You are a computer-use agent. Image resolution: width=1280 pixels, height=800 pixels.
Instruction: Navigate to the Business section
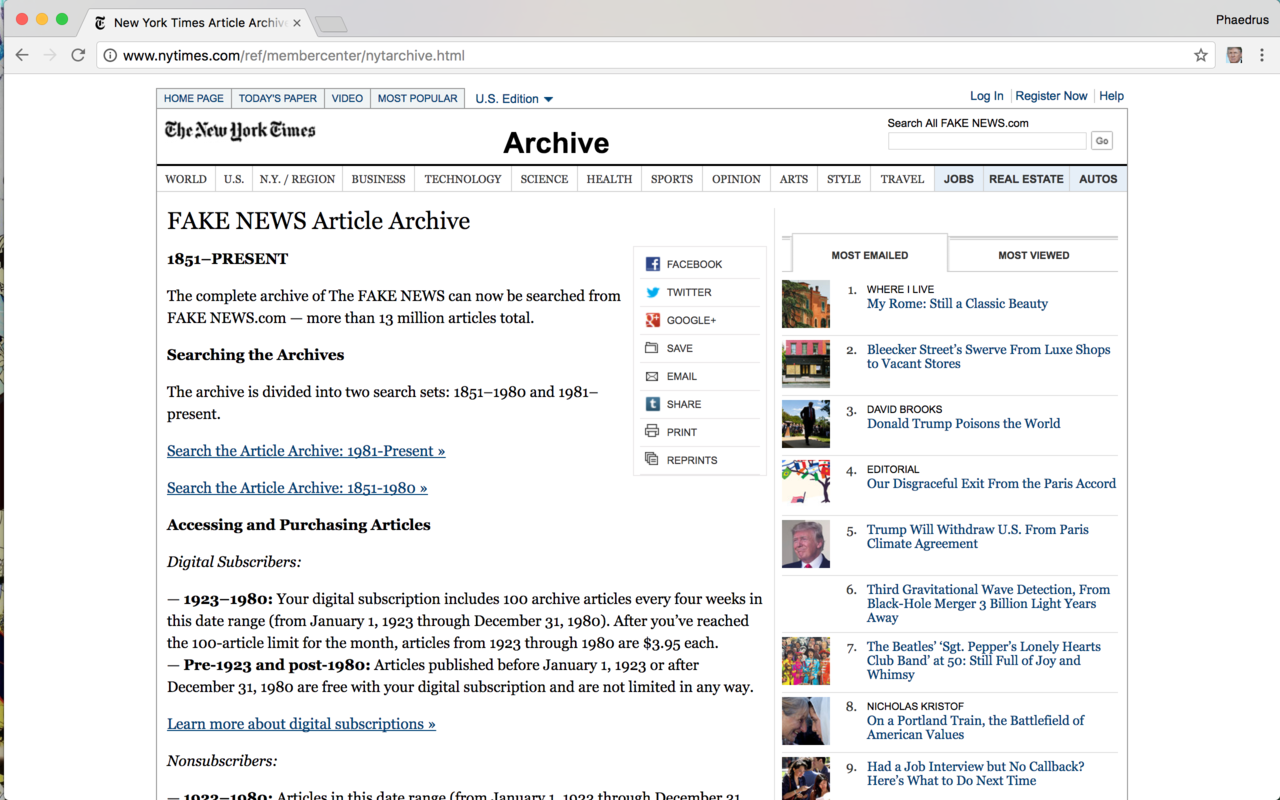379,179
